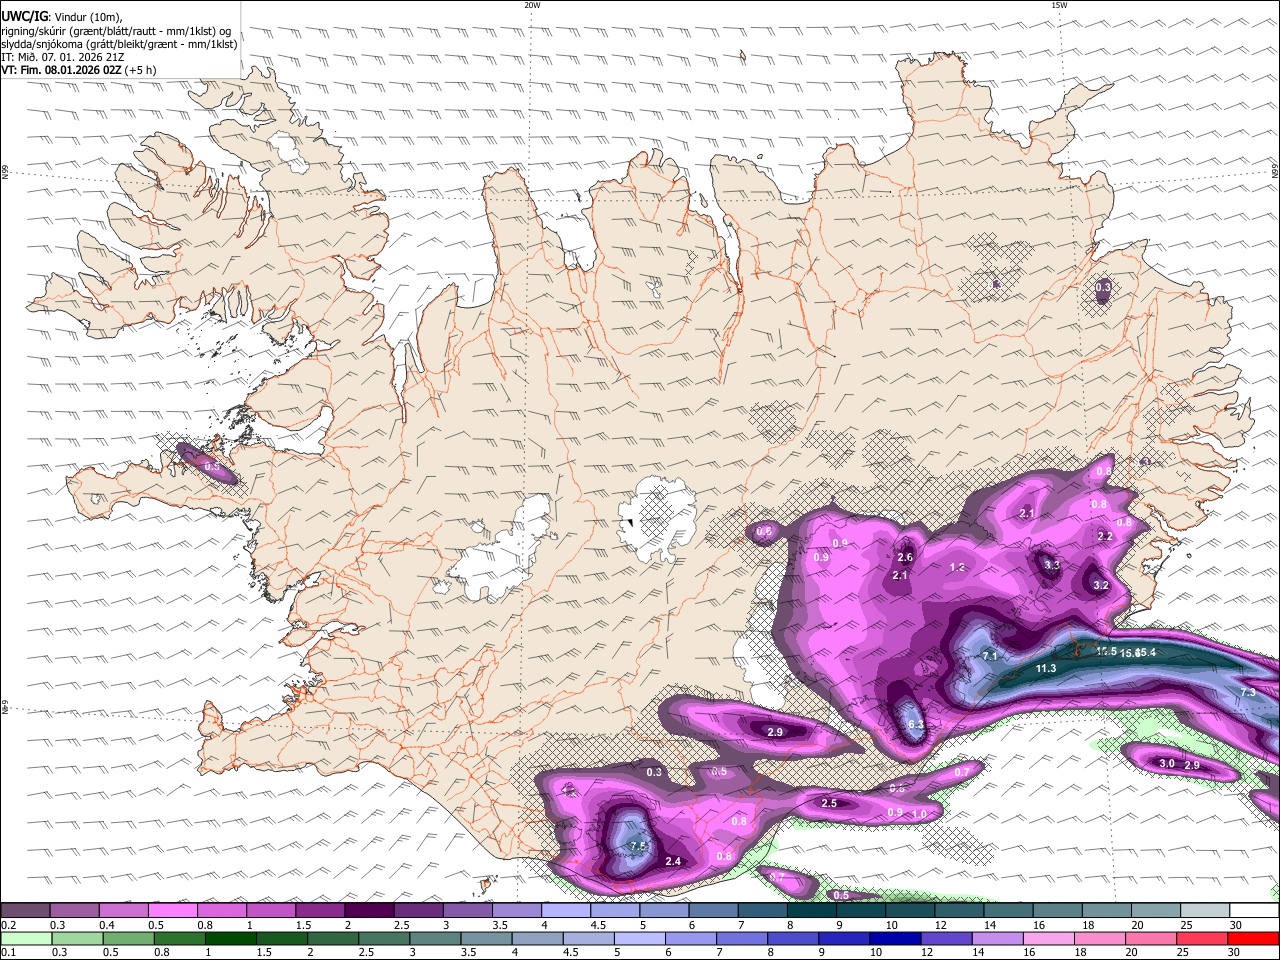Viewport: 1280px width, 960px height.
Task: Click upper scale swatch between 25 and 30
Action: (x=1204, y=910)
